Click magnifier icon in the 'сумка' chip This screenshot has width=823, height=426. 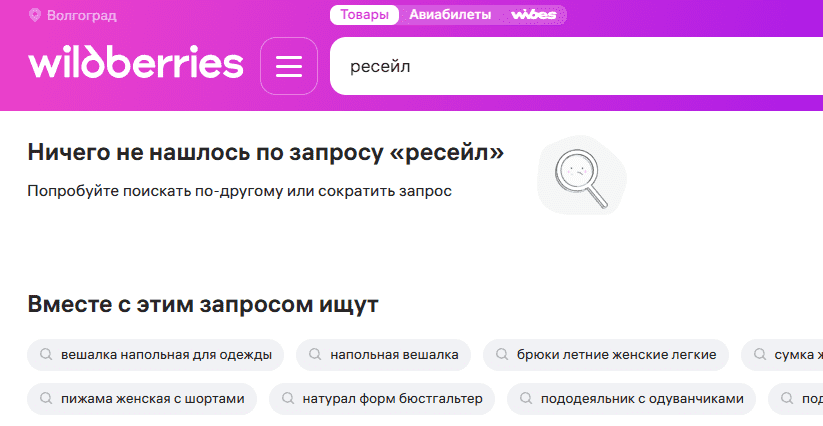click(759, 355)
